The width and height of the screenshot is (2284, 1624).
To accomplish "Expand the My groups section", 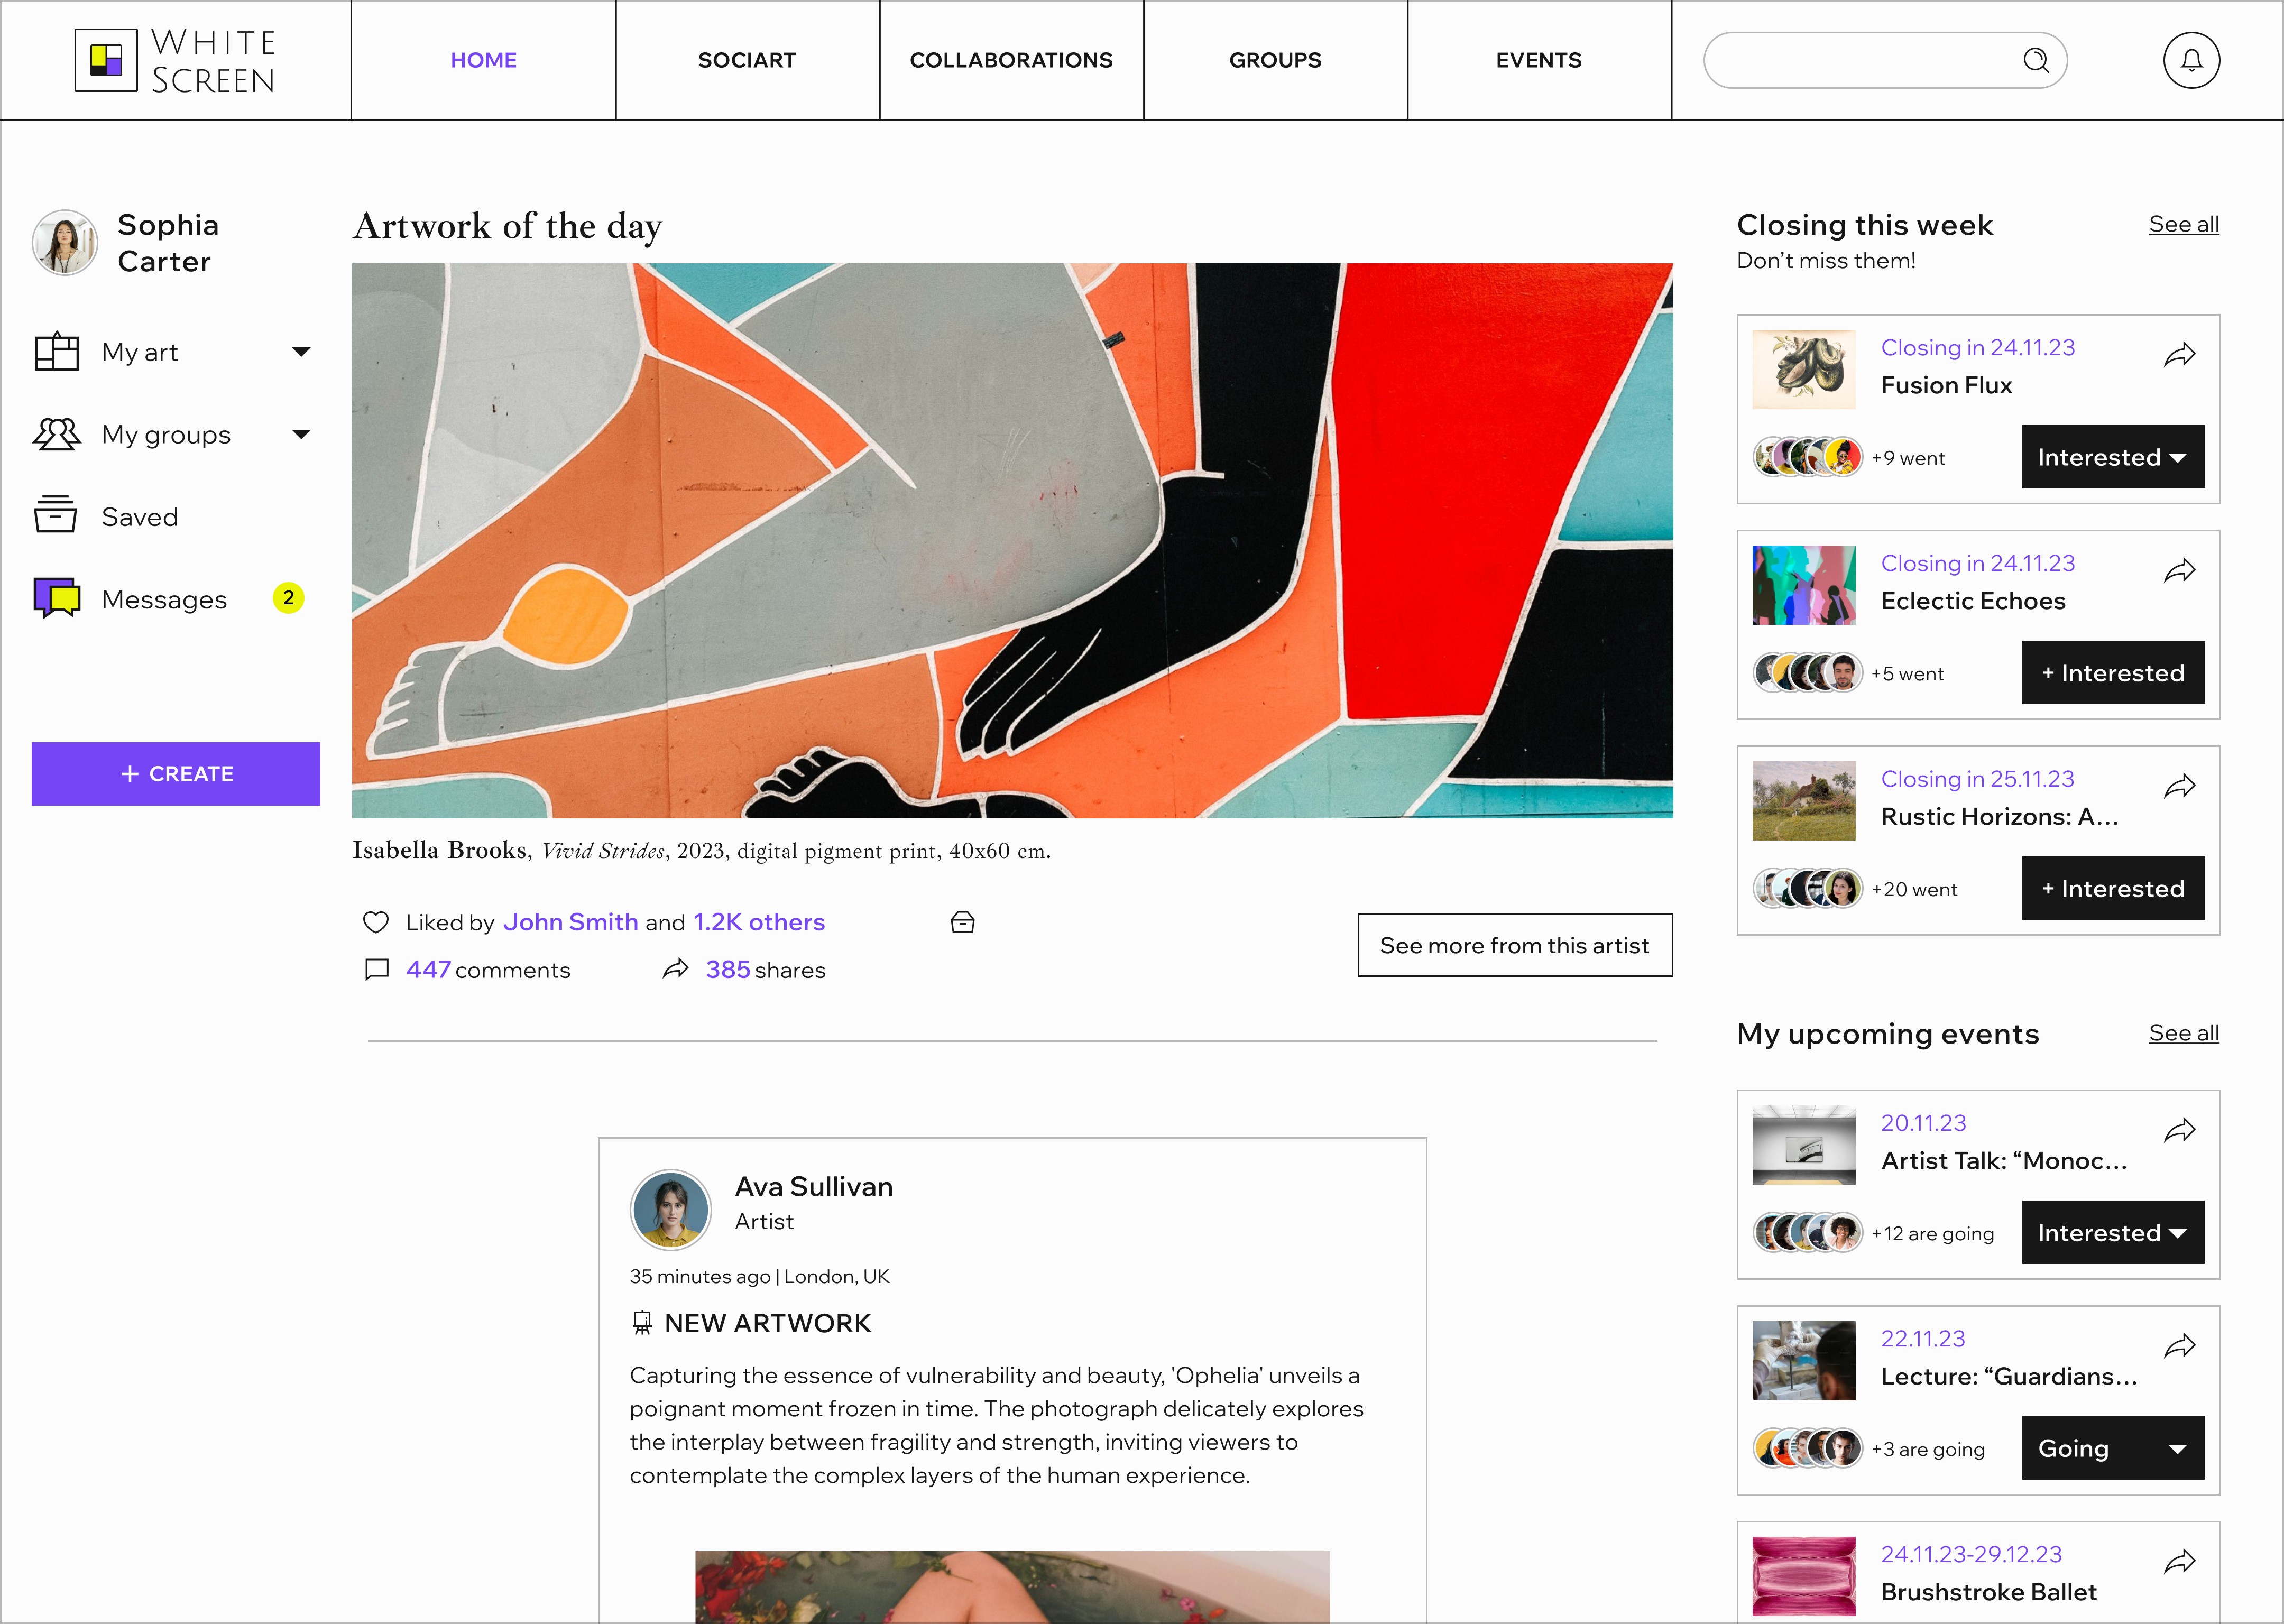I will pyautogui.click(x=300, y=434).
